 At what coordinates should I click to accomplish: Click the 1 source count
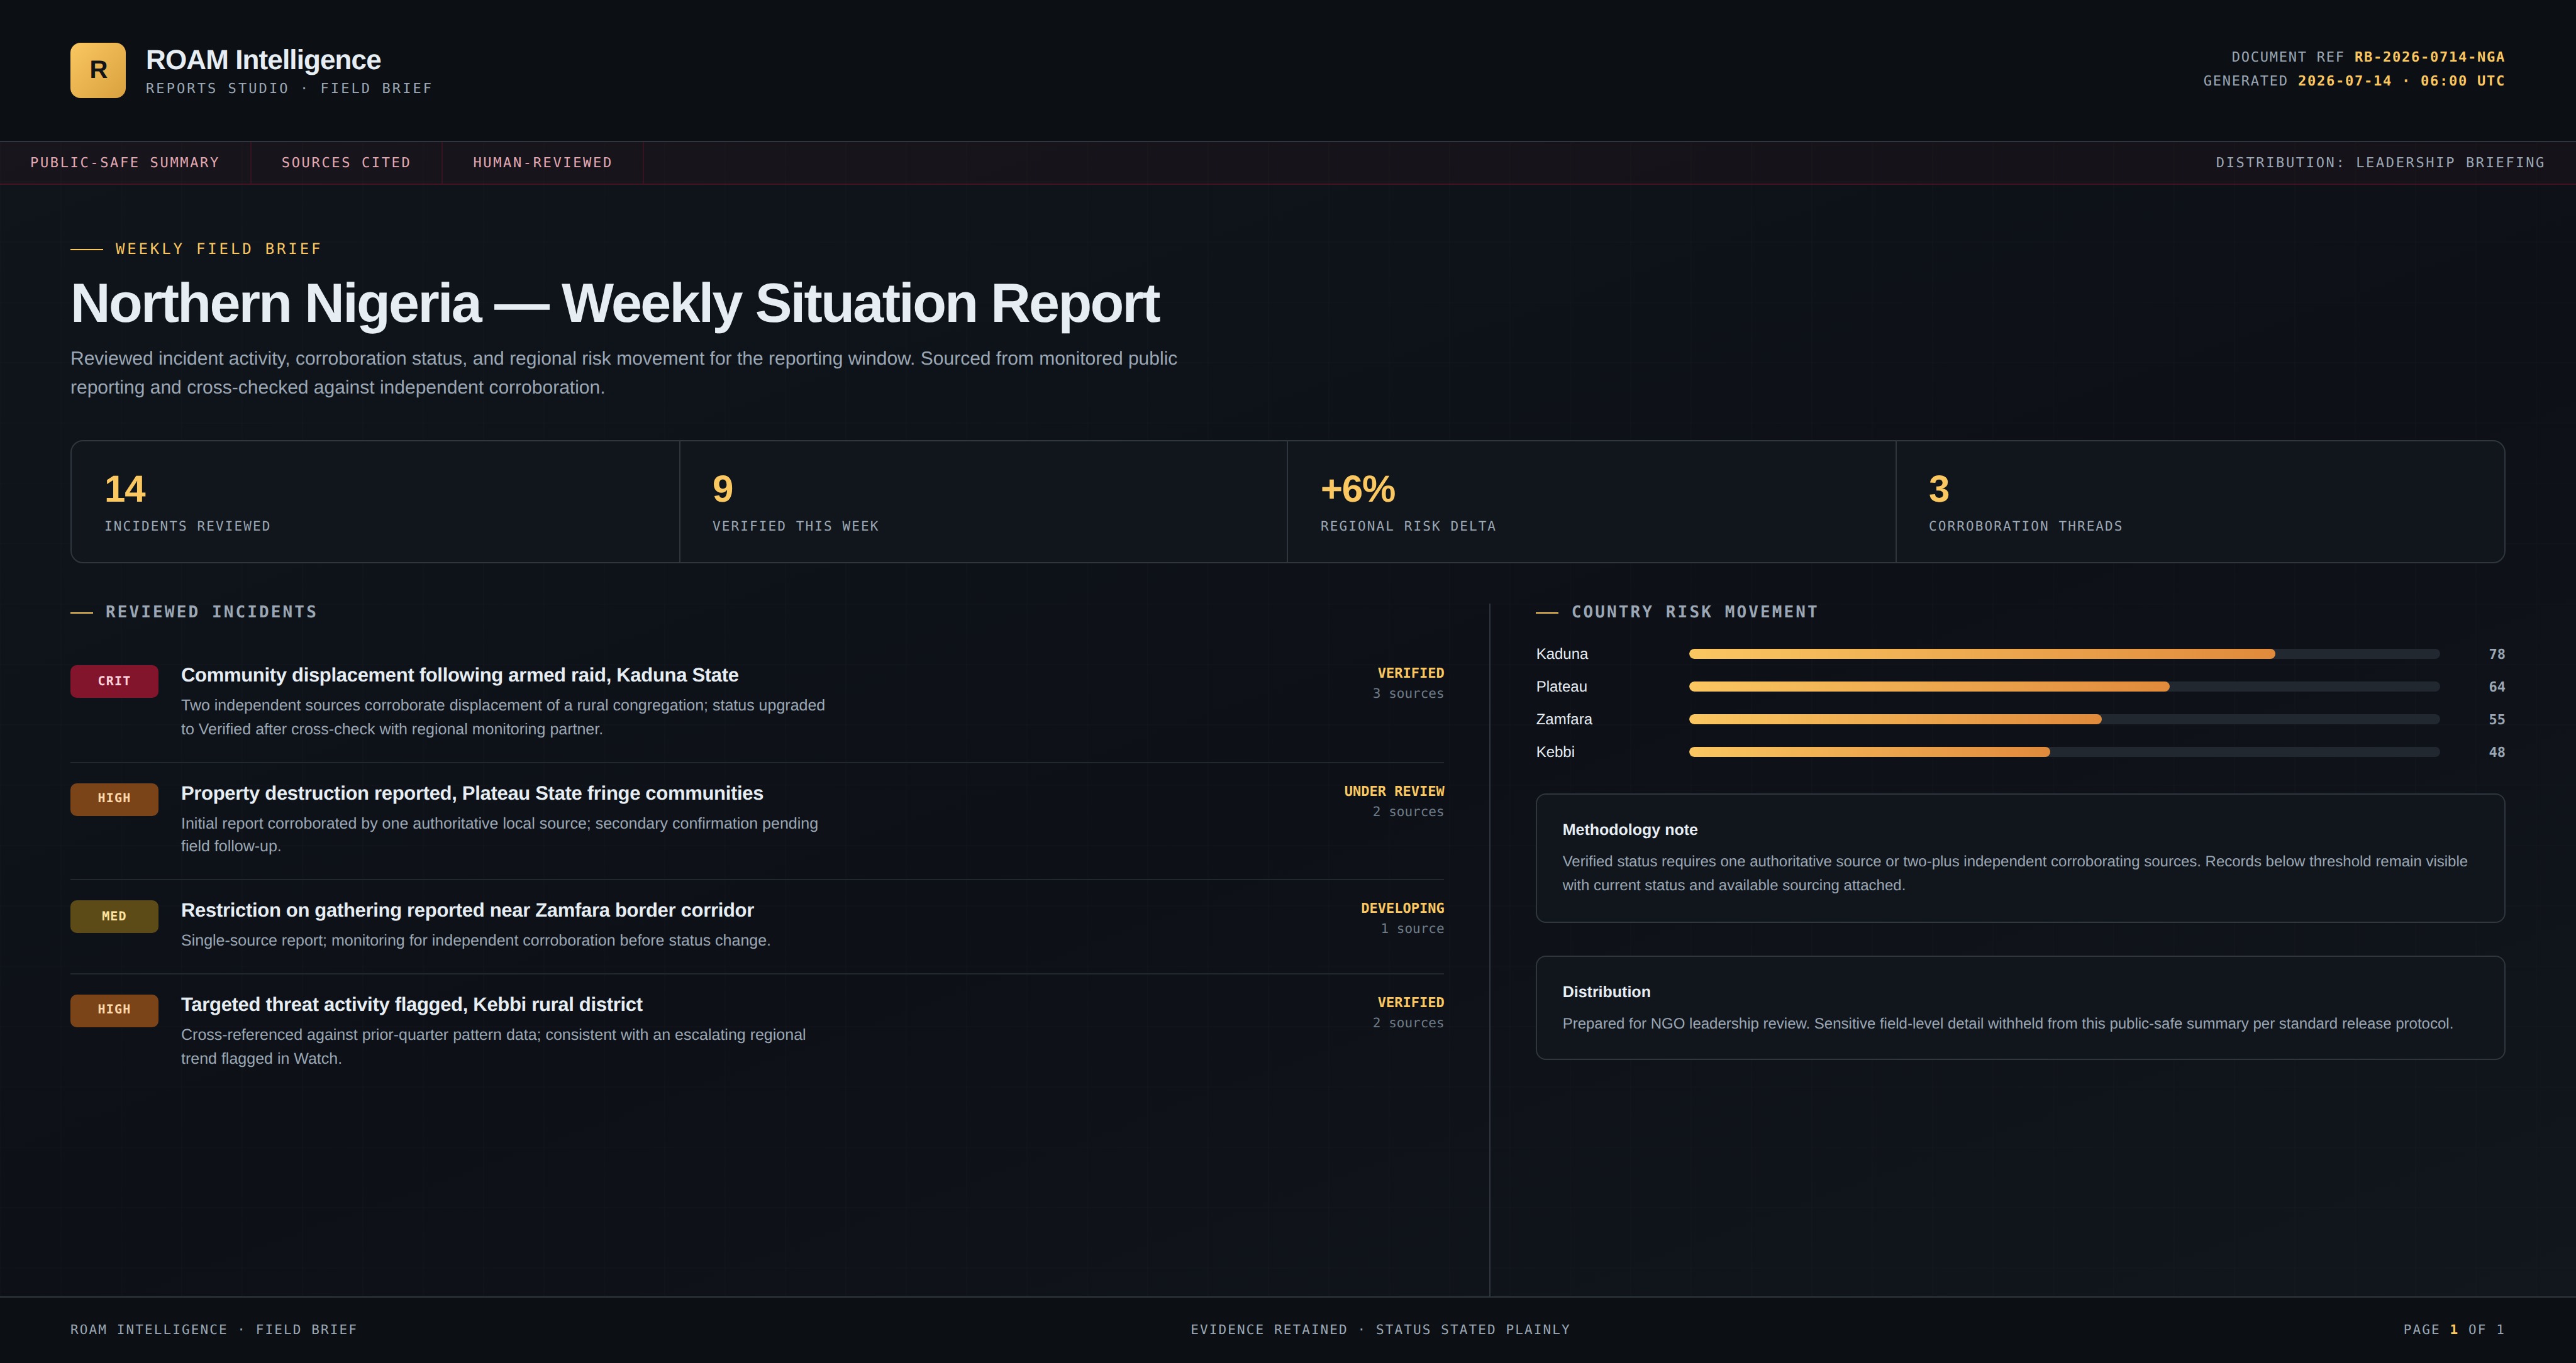pyautogui.click(x=1412, y=929)
